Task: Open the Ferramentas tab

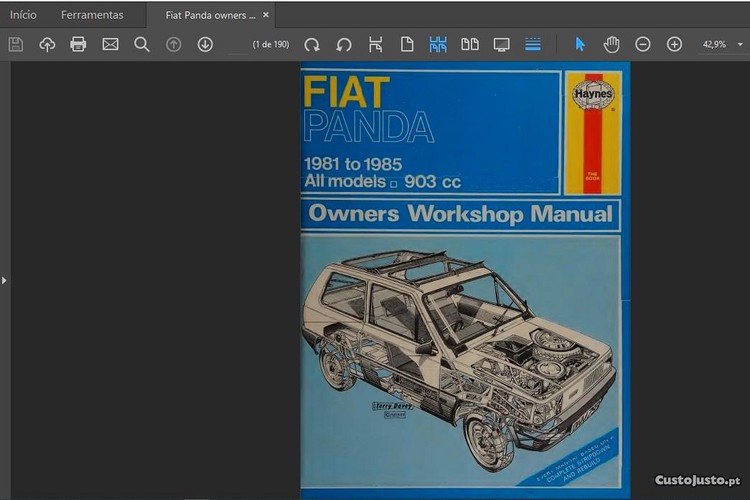Action: (x=92, y=15)
